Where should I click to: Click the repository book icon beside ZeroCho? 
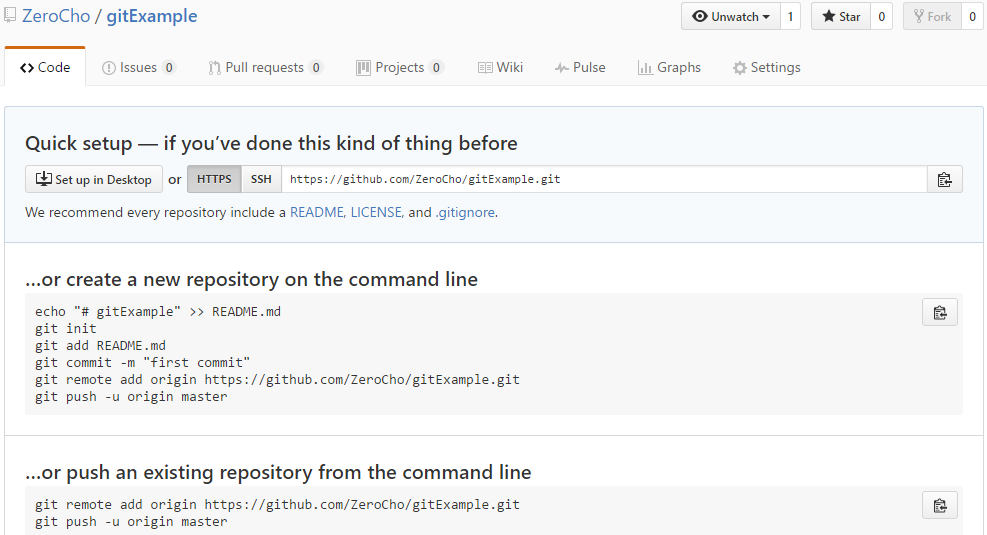pyautogui.click(x=9, y=15)
